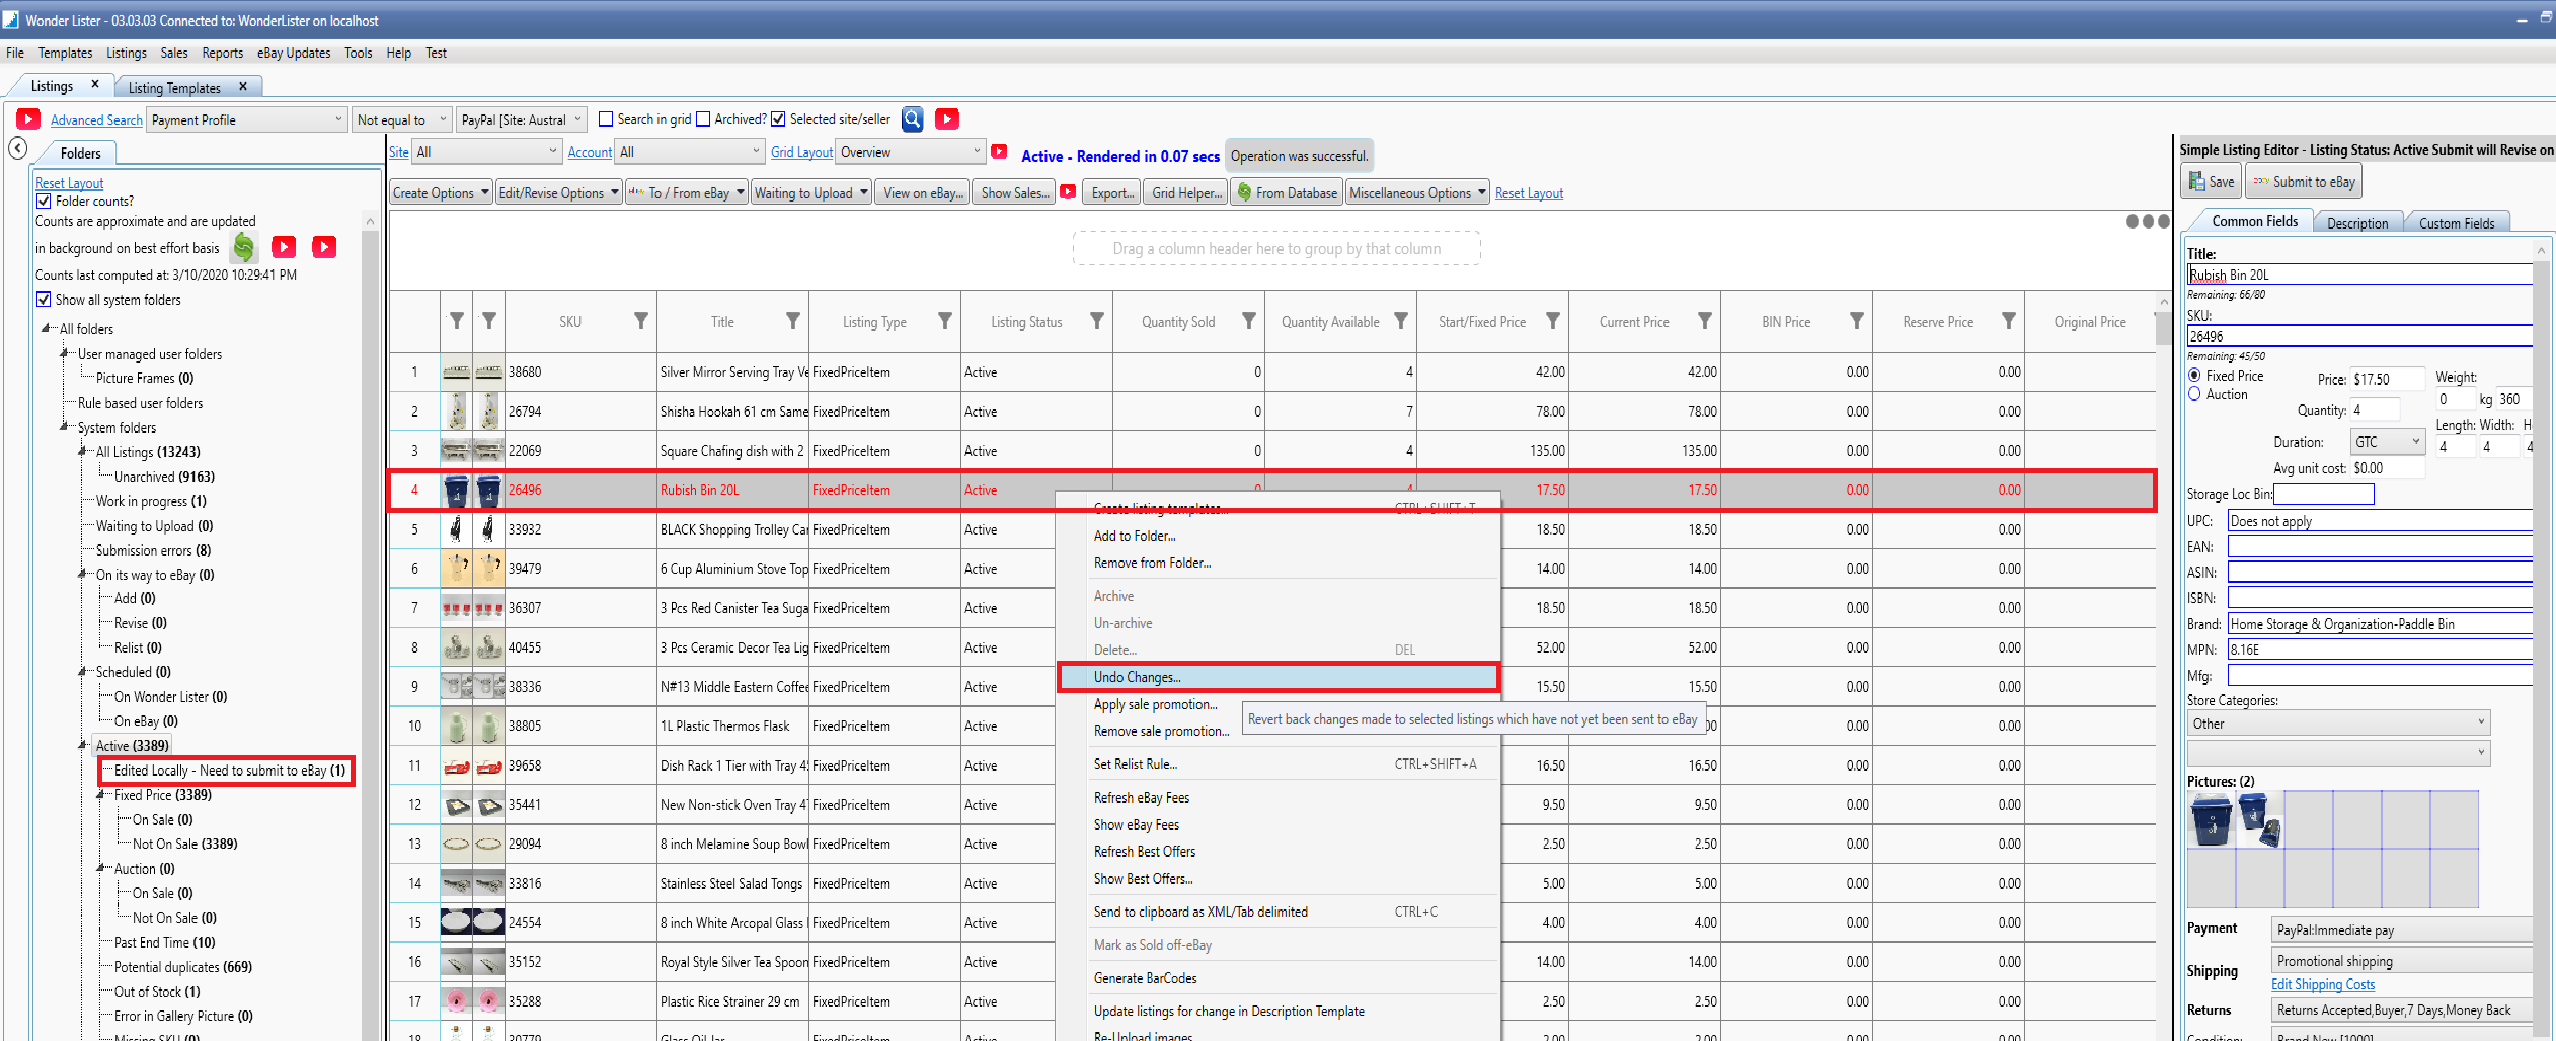This screenshot has height=1041, width=2556.
Task: Click the SKU column filter icon
Action: click(x=641, y=321)
